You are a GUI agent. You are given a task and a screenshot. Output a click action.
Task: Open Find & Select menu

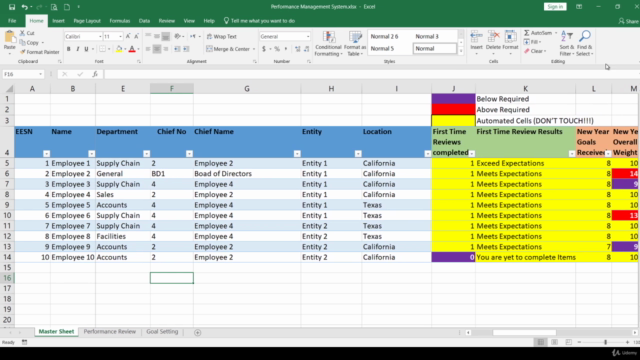pos(584,43)
